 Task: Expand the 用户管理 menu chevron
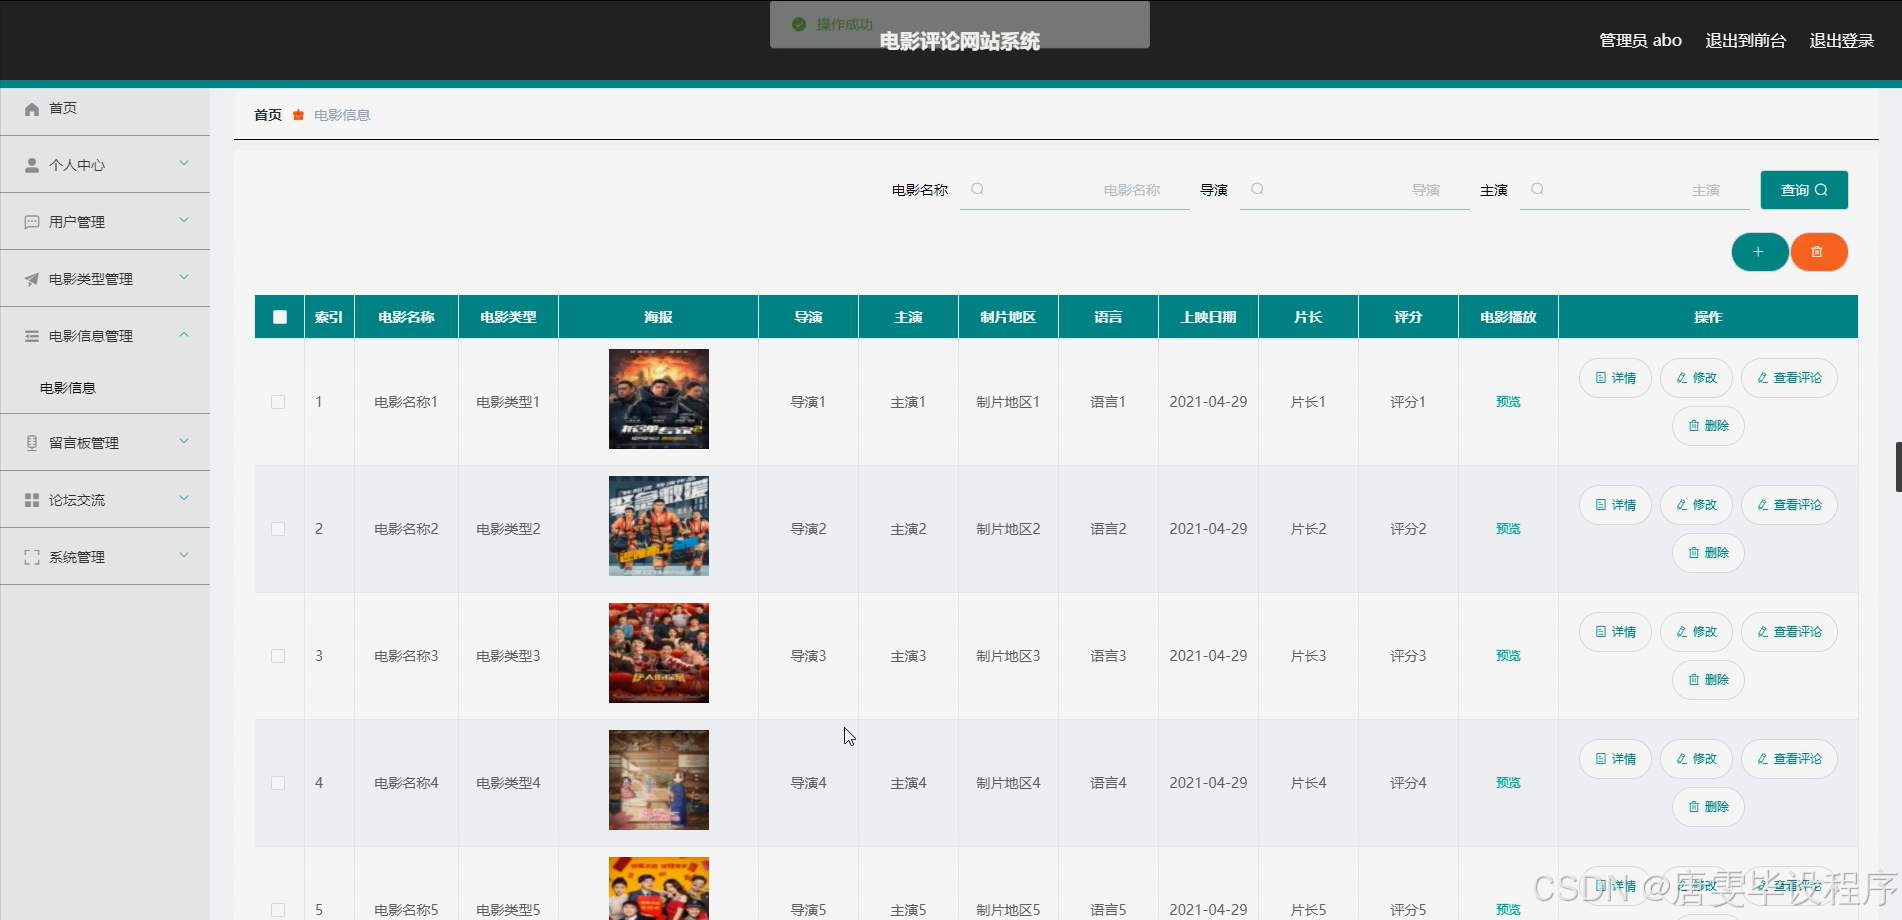click(x=184, y=220)
